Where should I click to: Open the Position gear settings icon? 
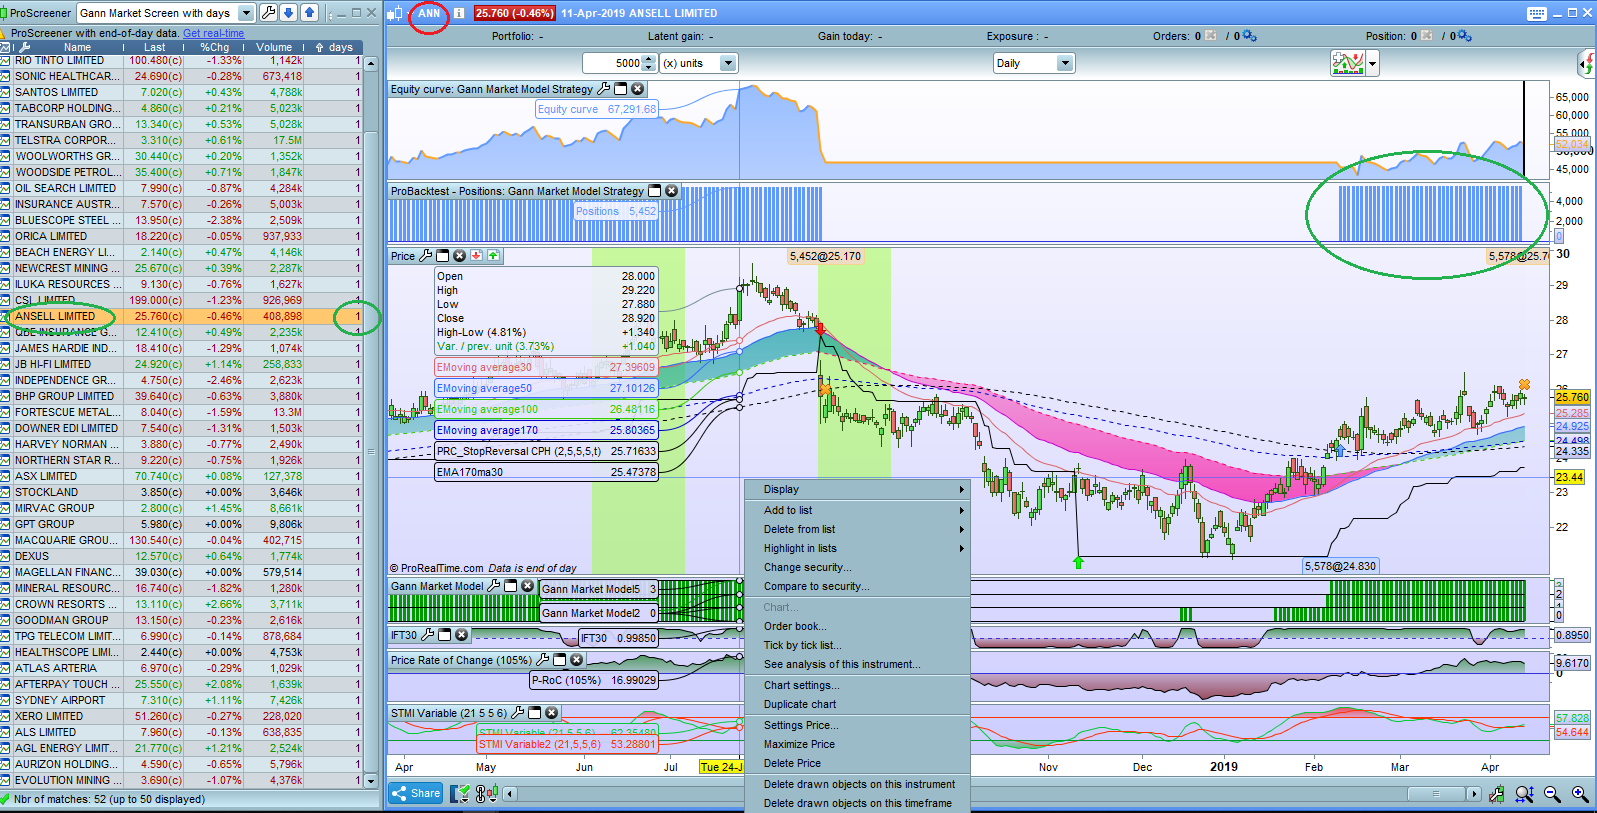click(1465, 36)
